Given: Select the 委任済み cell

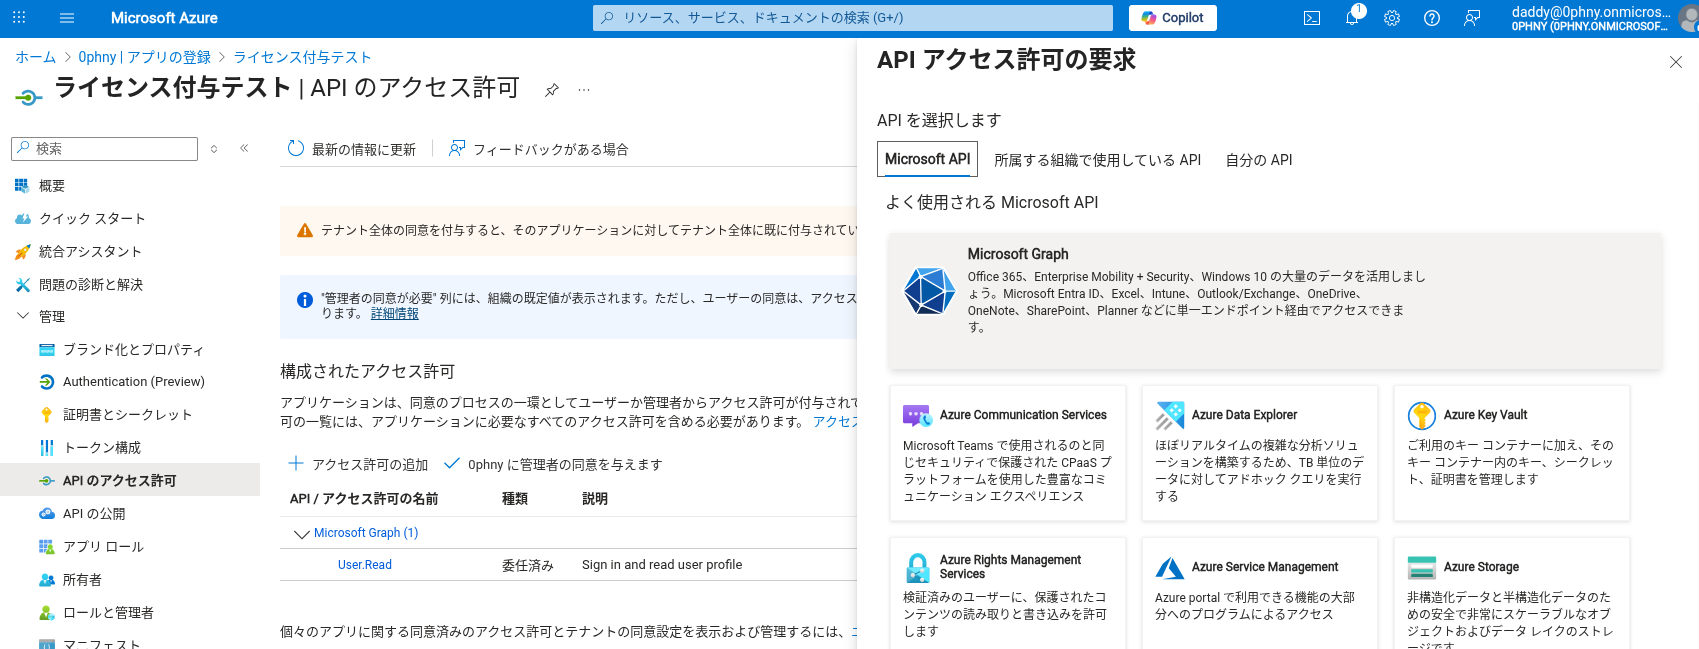Looking at the screenshot, I should tap(528, 565).
